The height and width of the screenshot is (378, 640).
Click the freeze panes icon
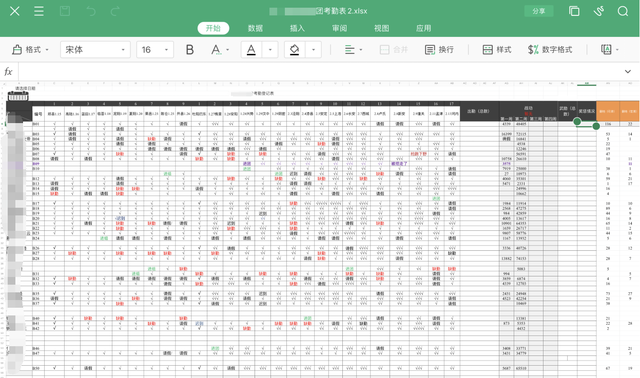click(606, 50)
